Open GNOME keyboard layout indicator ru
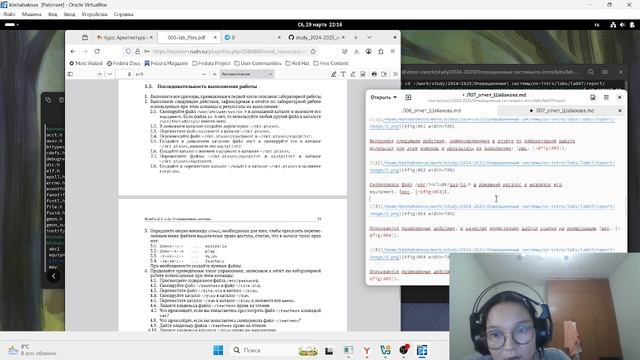This screenshot has height=360, width=640. (597, 25)
